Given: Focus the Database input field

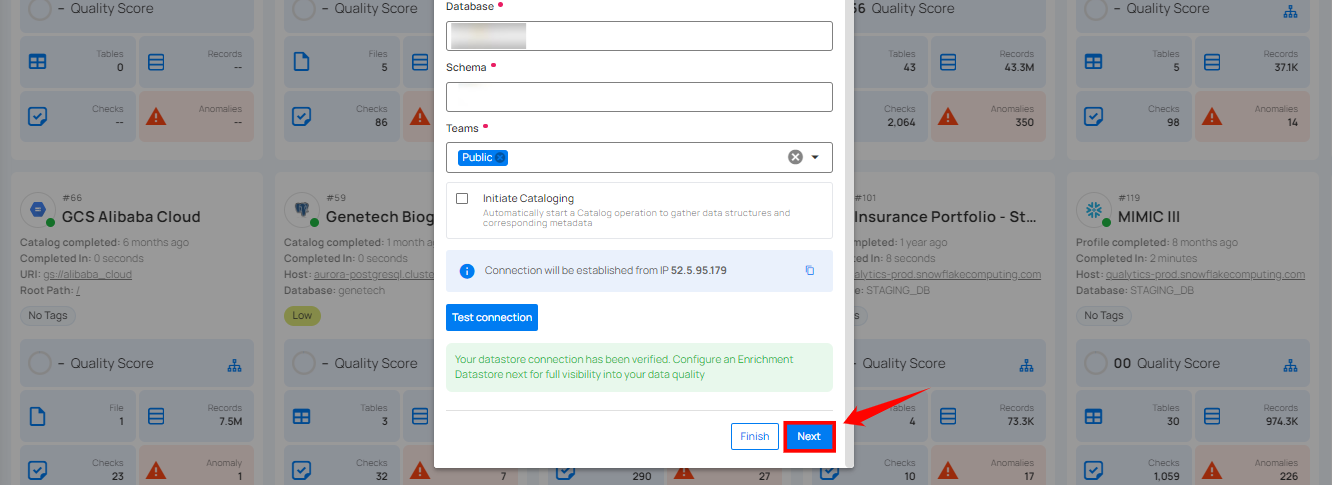Looking at the screenshot, I should [639, 36].
